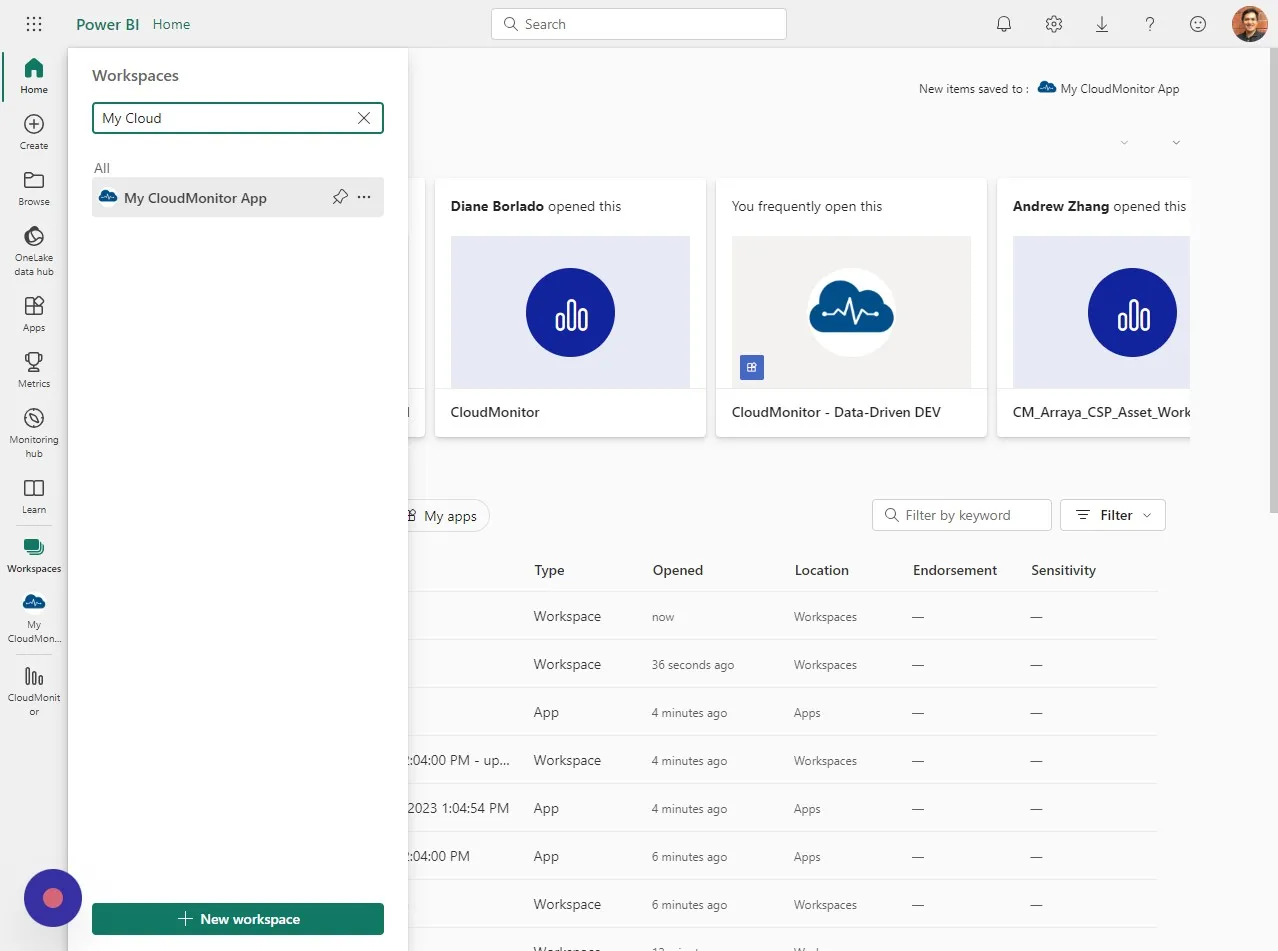
Task: Clear the workspace search text
Action: coord(364,118)
